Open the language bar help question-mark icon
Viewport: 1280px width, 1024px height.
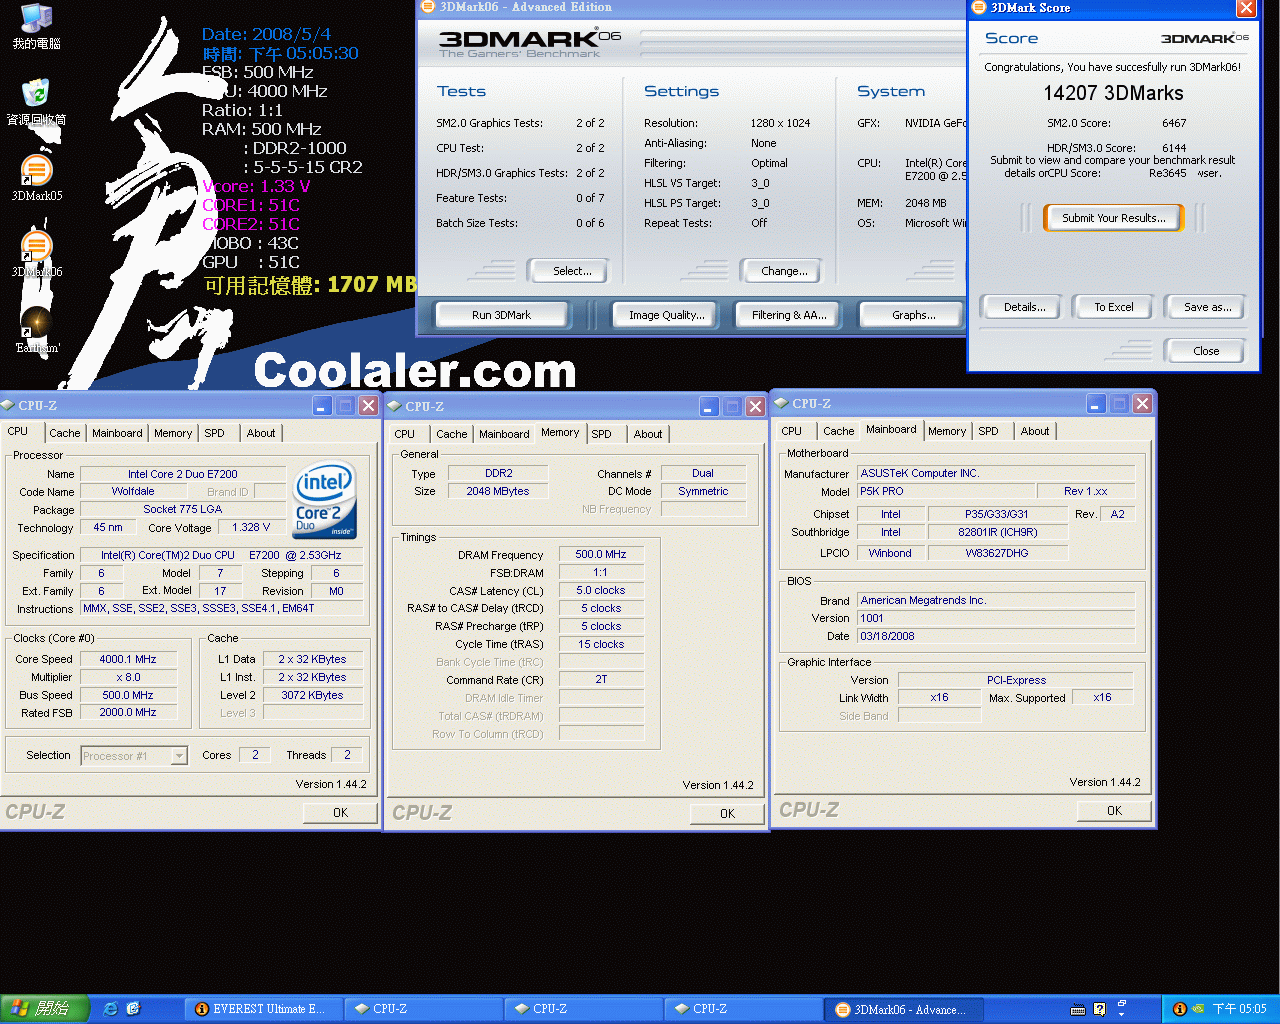[1100, 1009]
